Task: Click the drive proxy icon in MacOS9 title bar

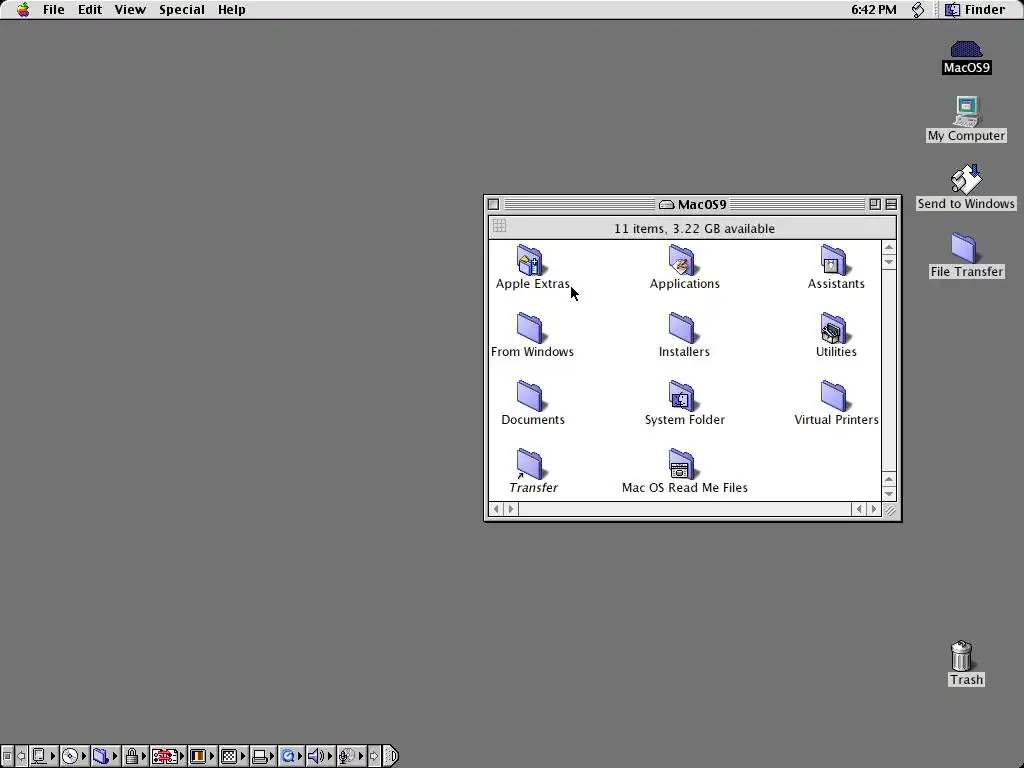Action: (666, 204)
